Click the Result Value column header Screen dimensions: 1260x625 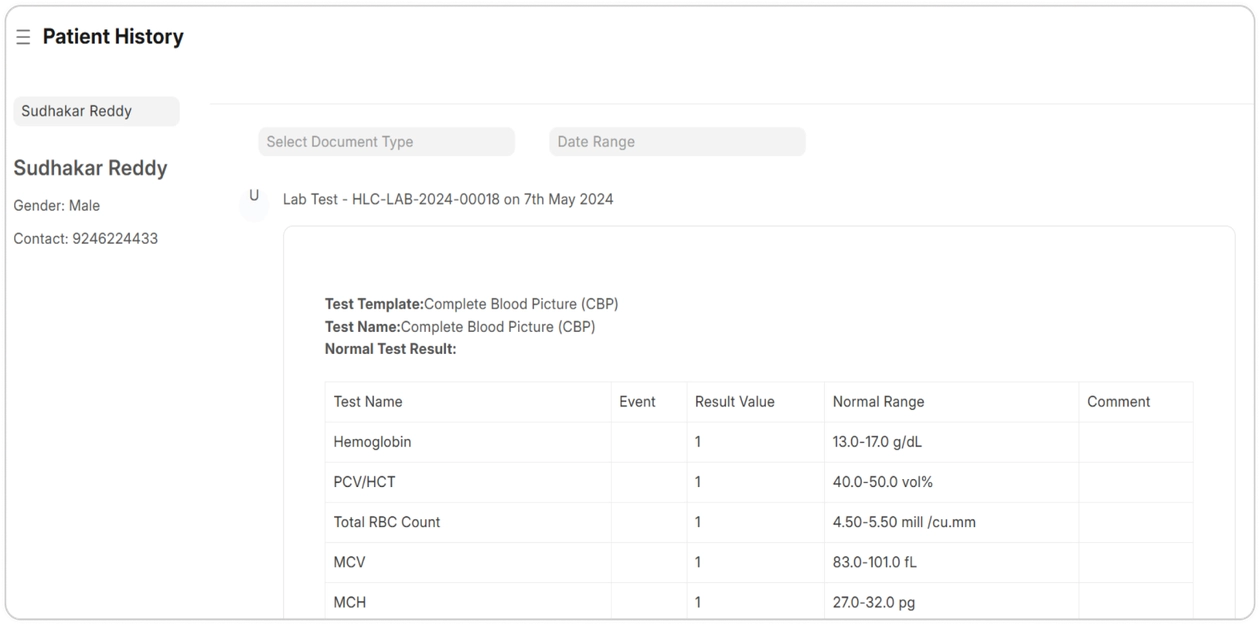(735, 402)
